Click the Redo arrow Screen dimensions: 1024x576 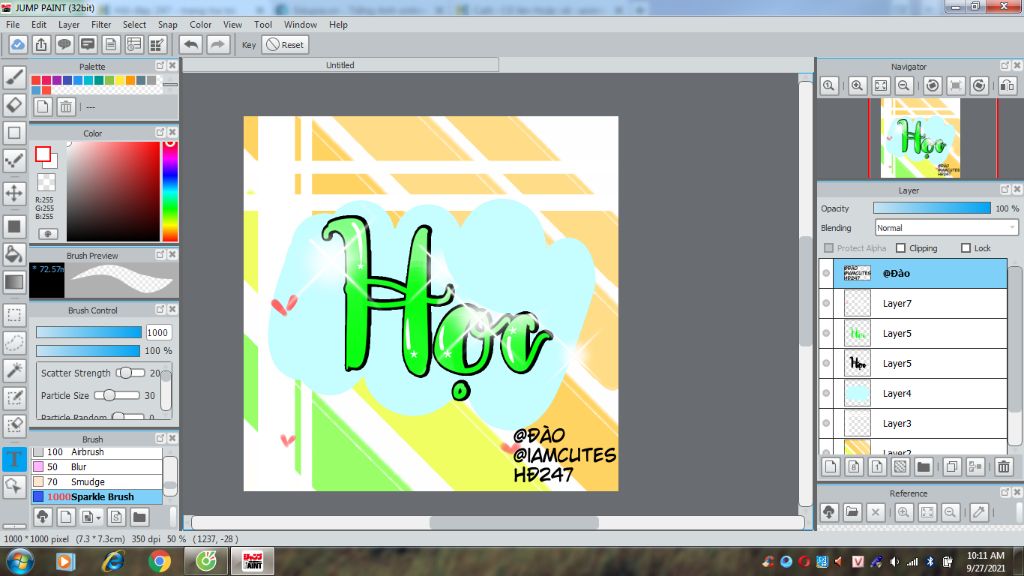(x=217, y=44)
